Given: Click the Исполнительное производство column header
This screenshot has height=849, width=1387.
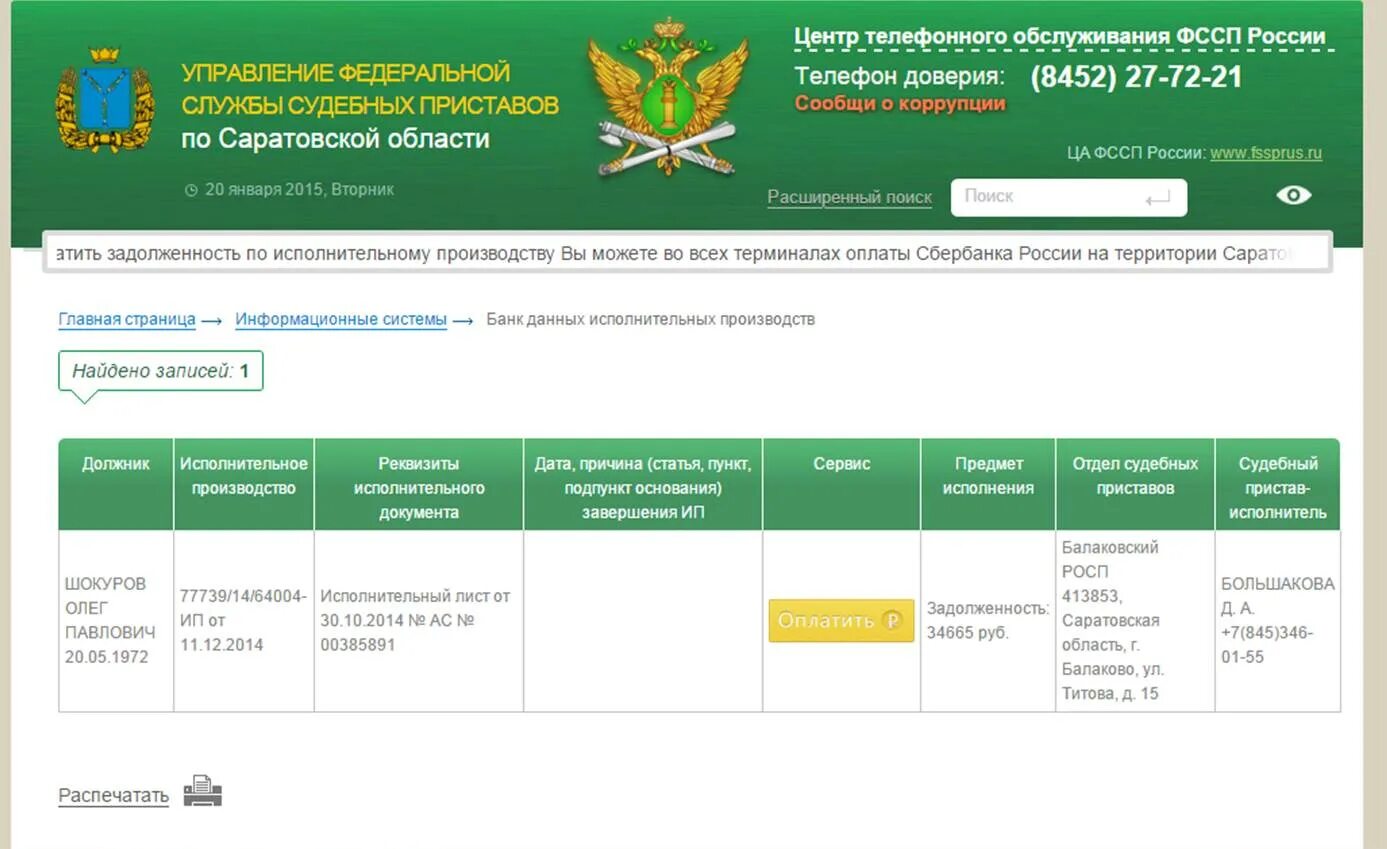Looking at the screenshot, I should pos(244,484).
